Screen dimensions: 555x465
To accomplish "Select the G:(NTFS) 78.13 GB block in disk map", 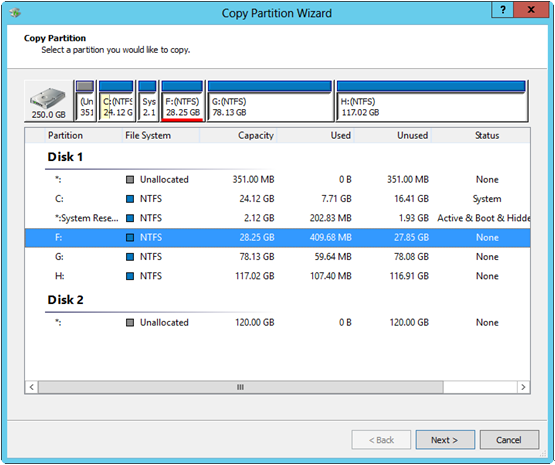I will (270, 101).
